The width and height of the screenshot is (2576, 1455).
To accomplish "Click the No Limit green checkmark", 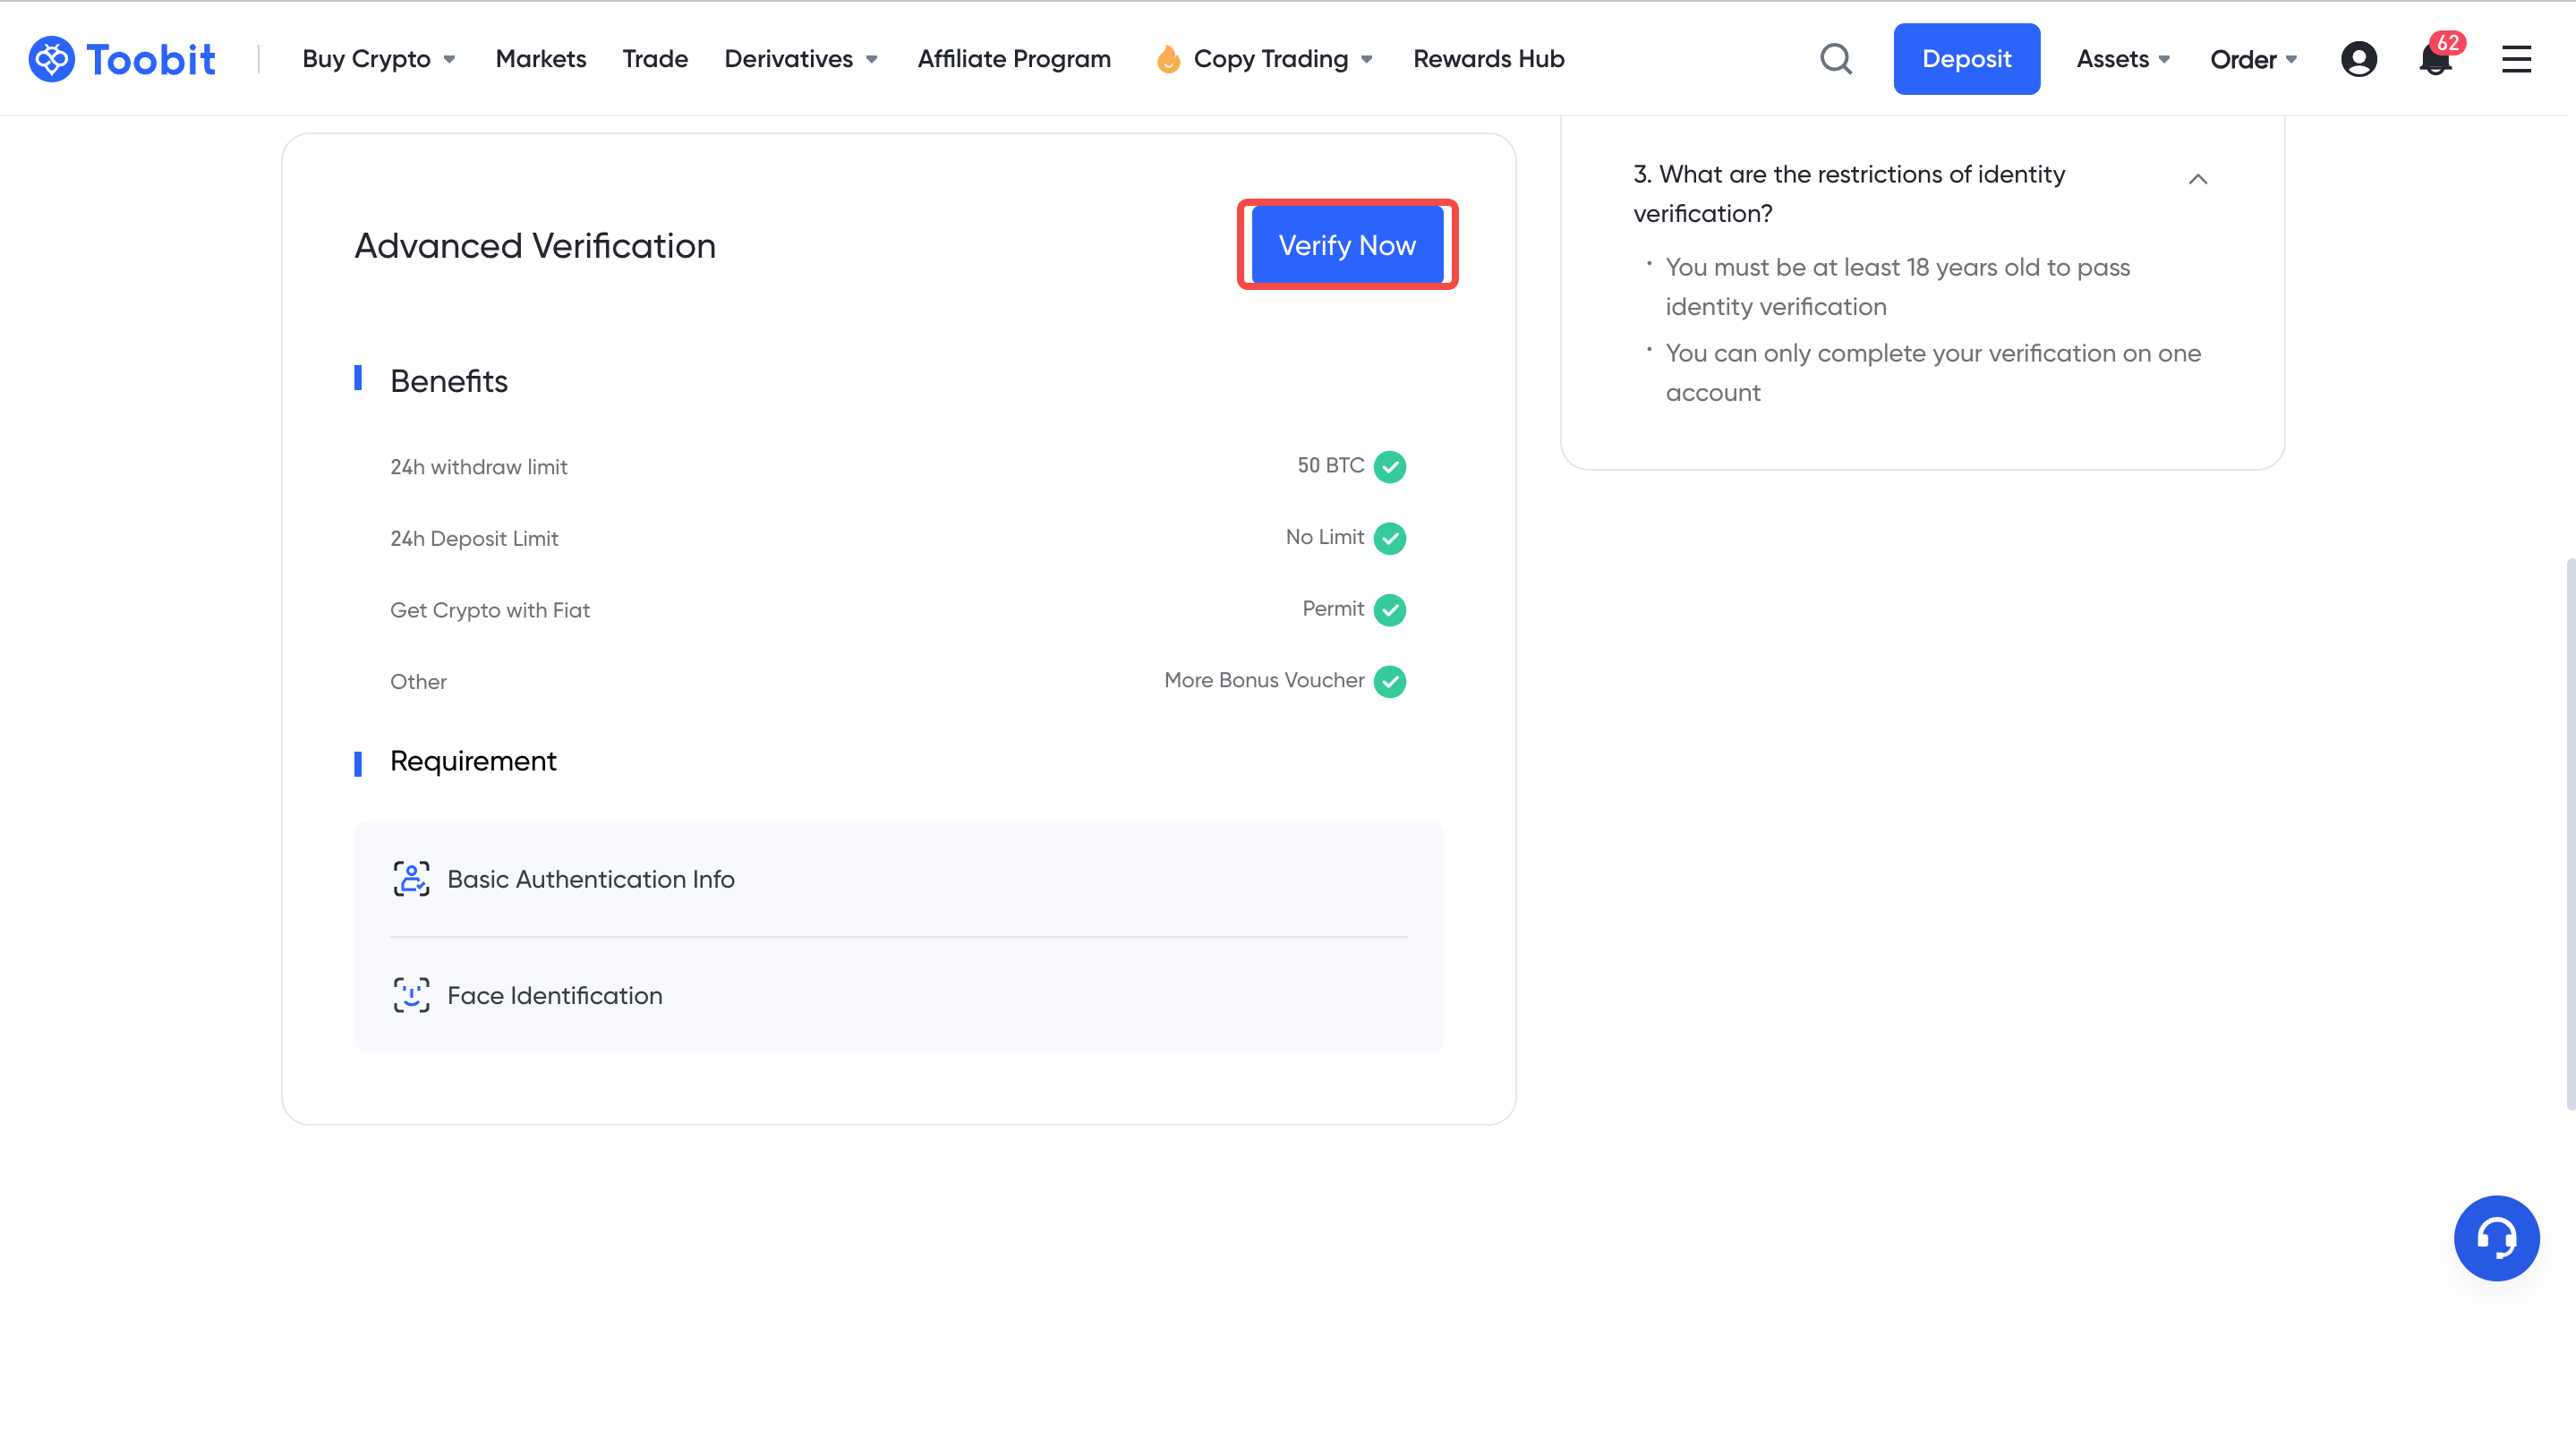I will (x=1390, y=538).
